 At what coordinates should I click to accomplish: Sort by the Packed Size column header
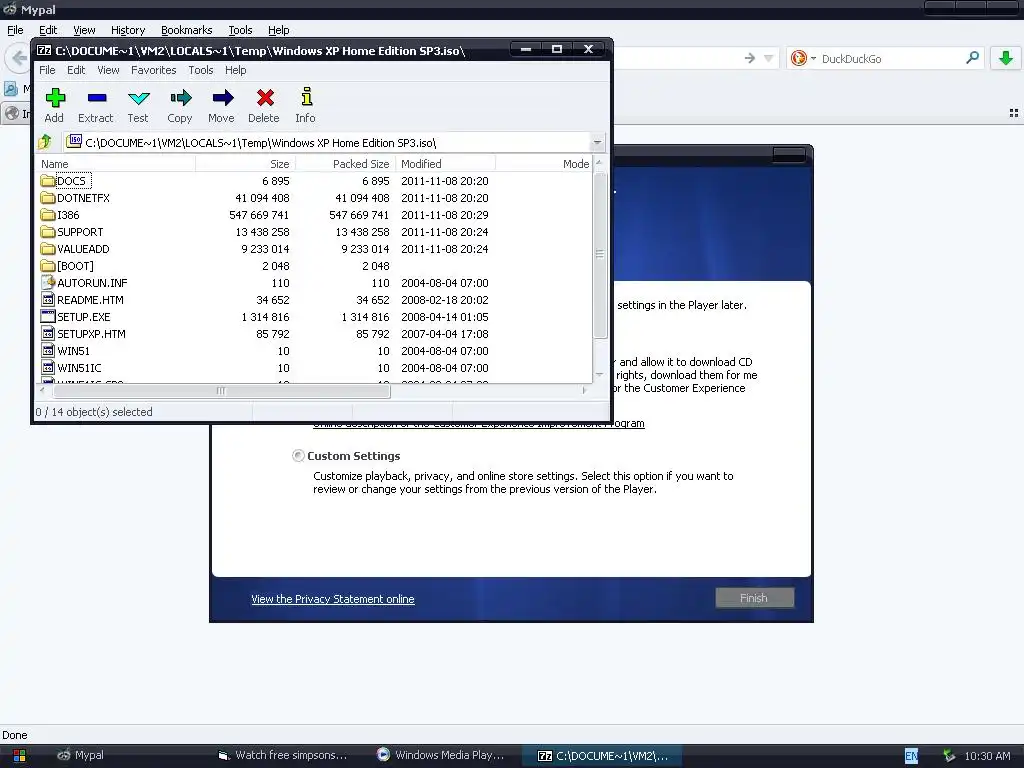point(345,164)
